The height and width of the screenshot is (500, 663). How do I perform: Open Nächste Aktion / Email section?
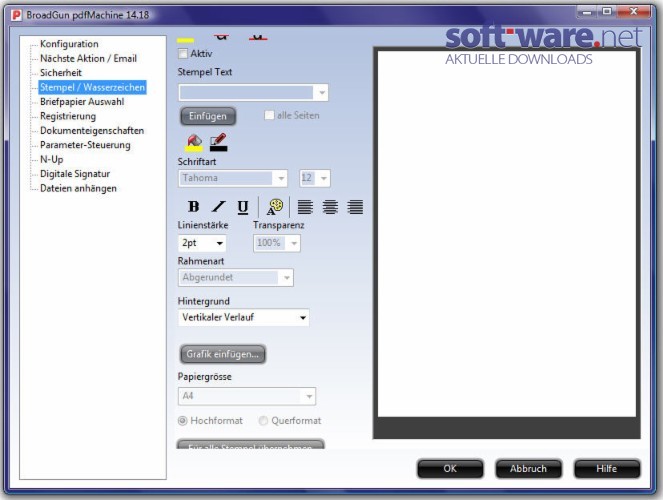tap(88, 58)
